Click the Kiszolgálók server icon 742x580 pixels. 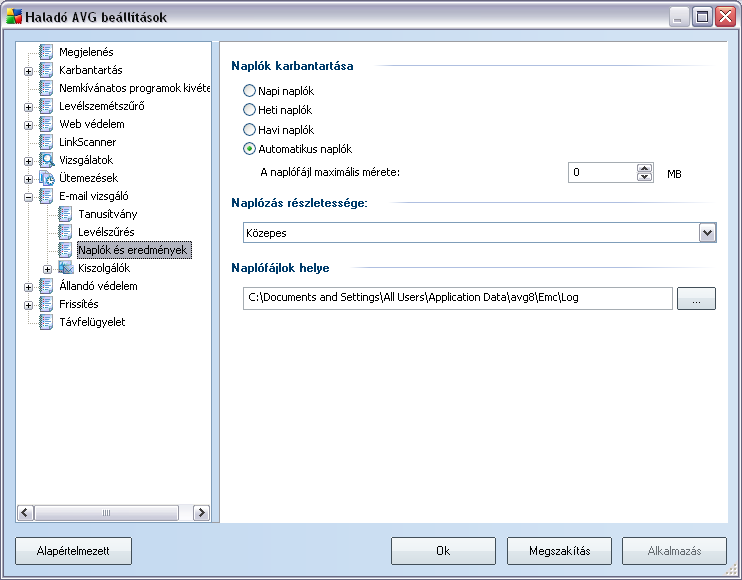pos(66,268)
